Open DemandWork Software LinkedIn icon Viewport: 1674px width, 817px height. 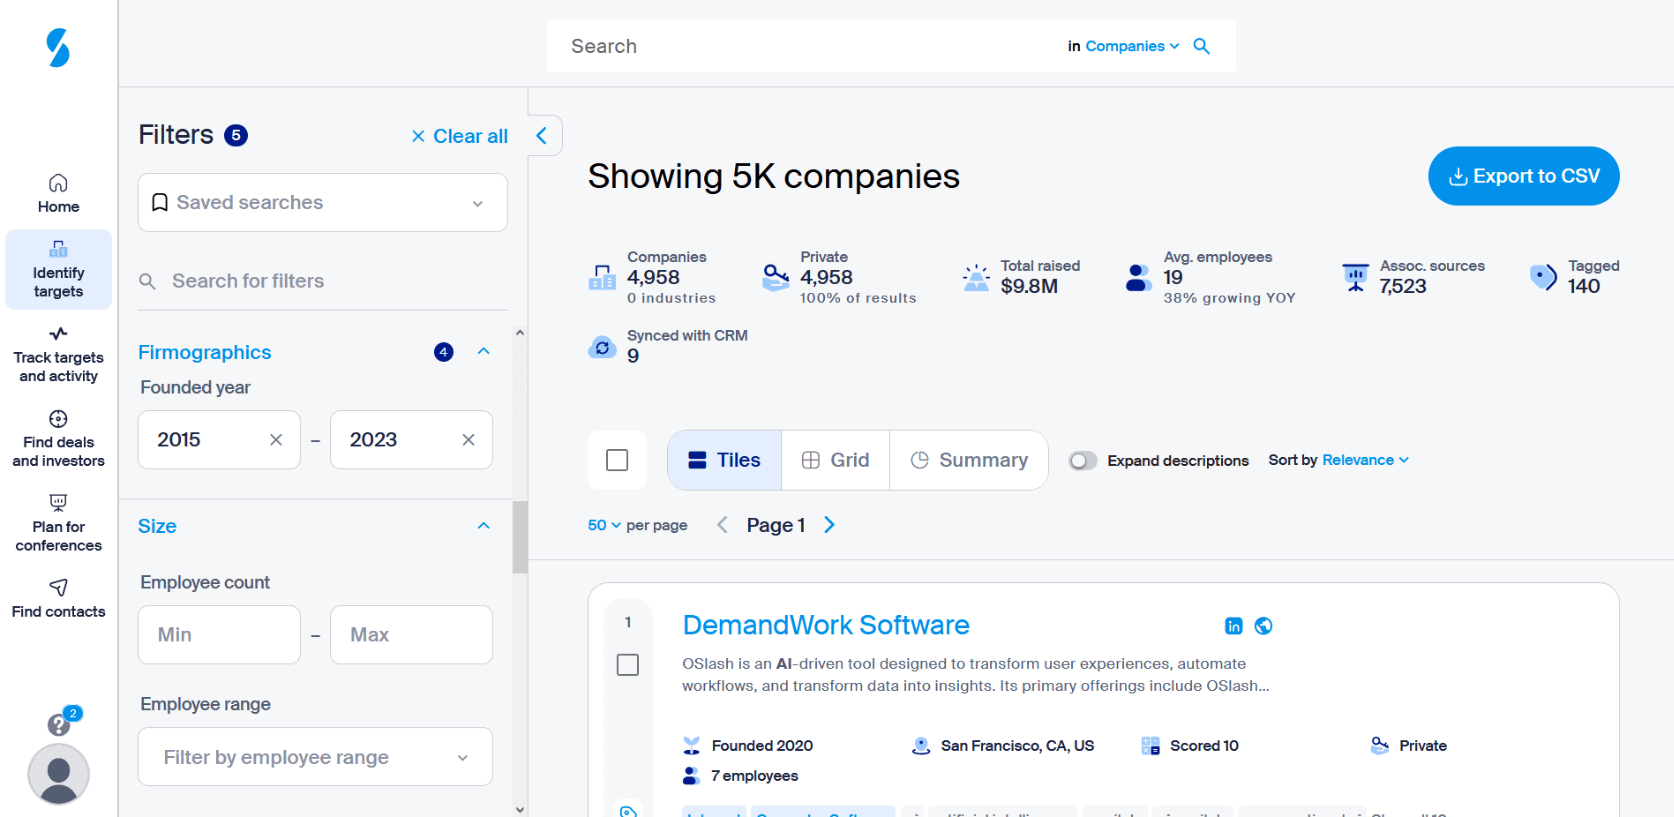tap(1234, 626)
